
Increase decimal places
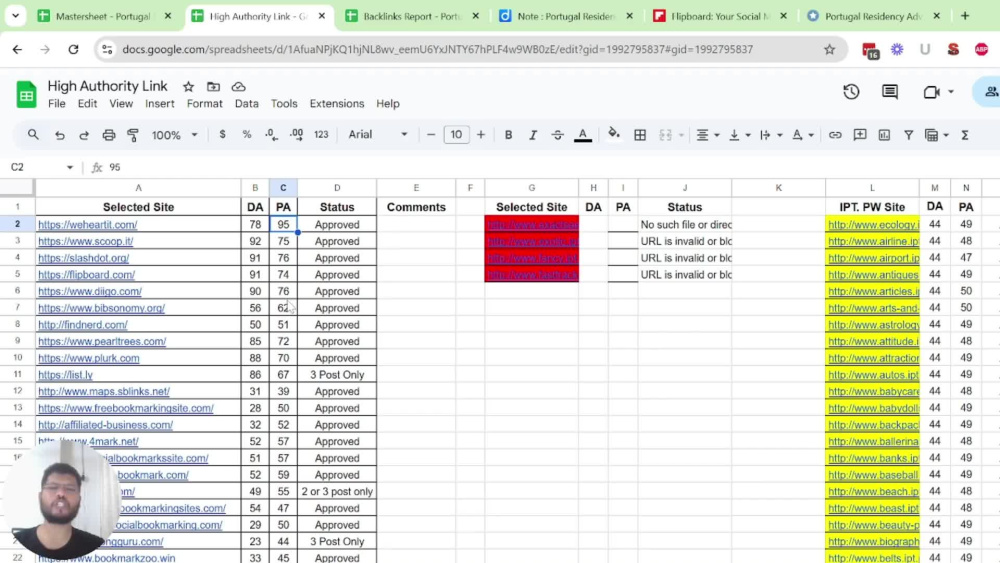click(x=297, y=135)
